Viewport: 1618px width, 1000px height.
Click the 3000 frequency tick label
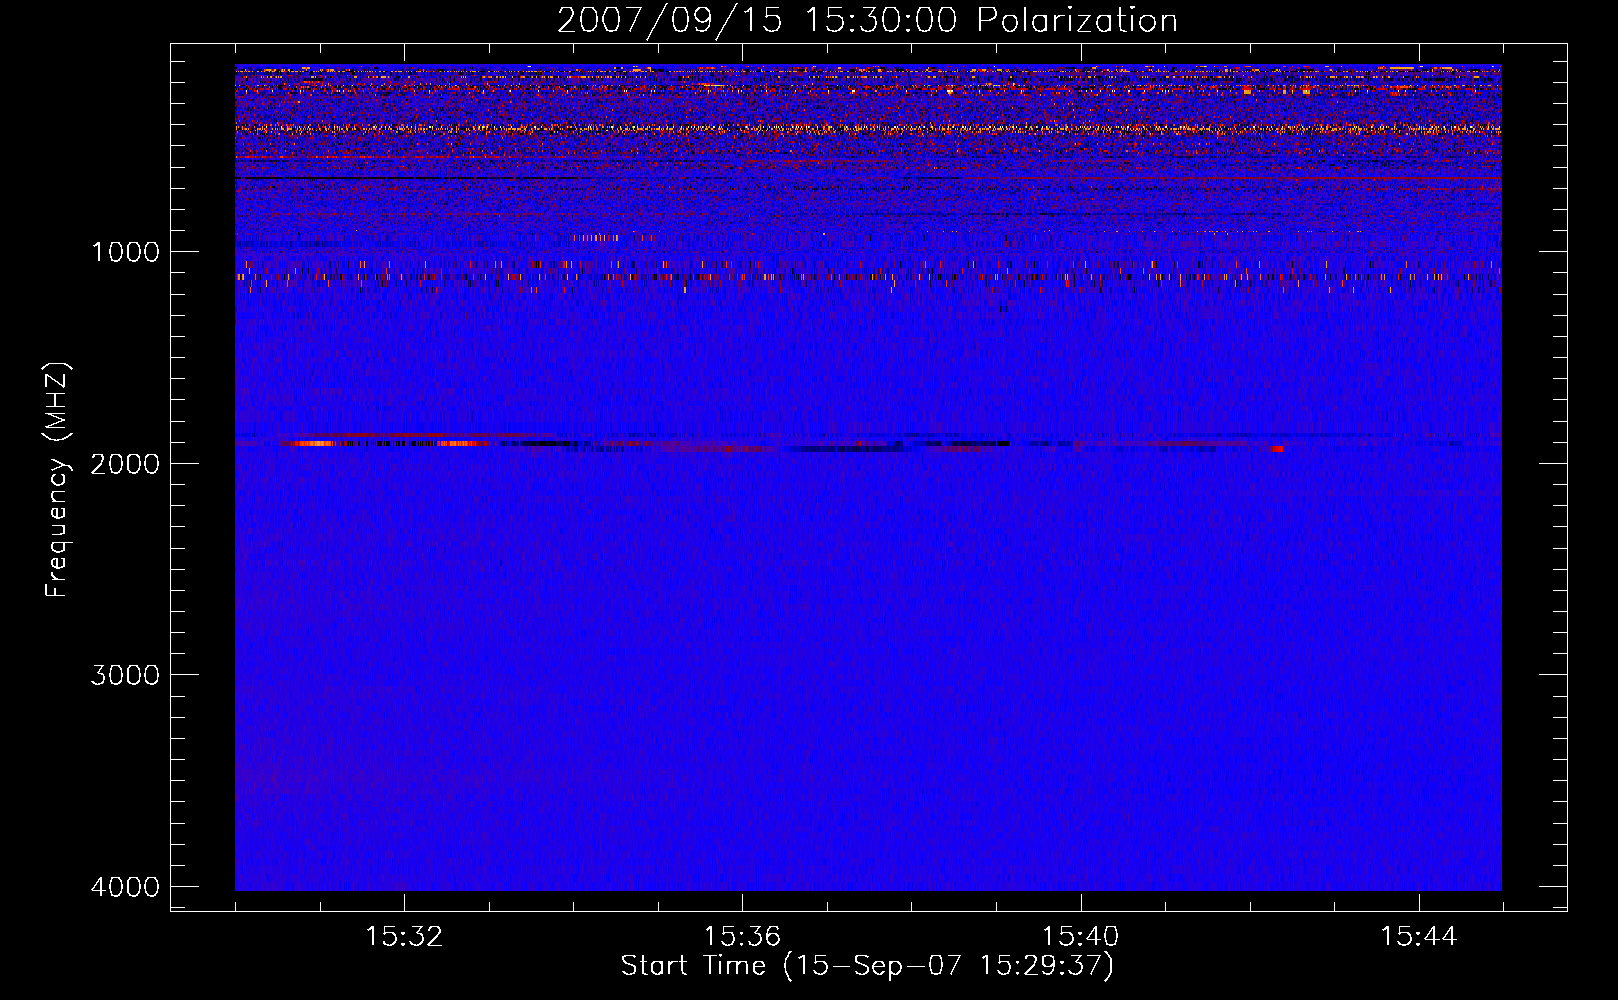pyautogui.click(x=125, y=675)
